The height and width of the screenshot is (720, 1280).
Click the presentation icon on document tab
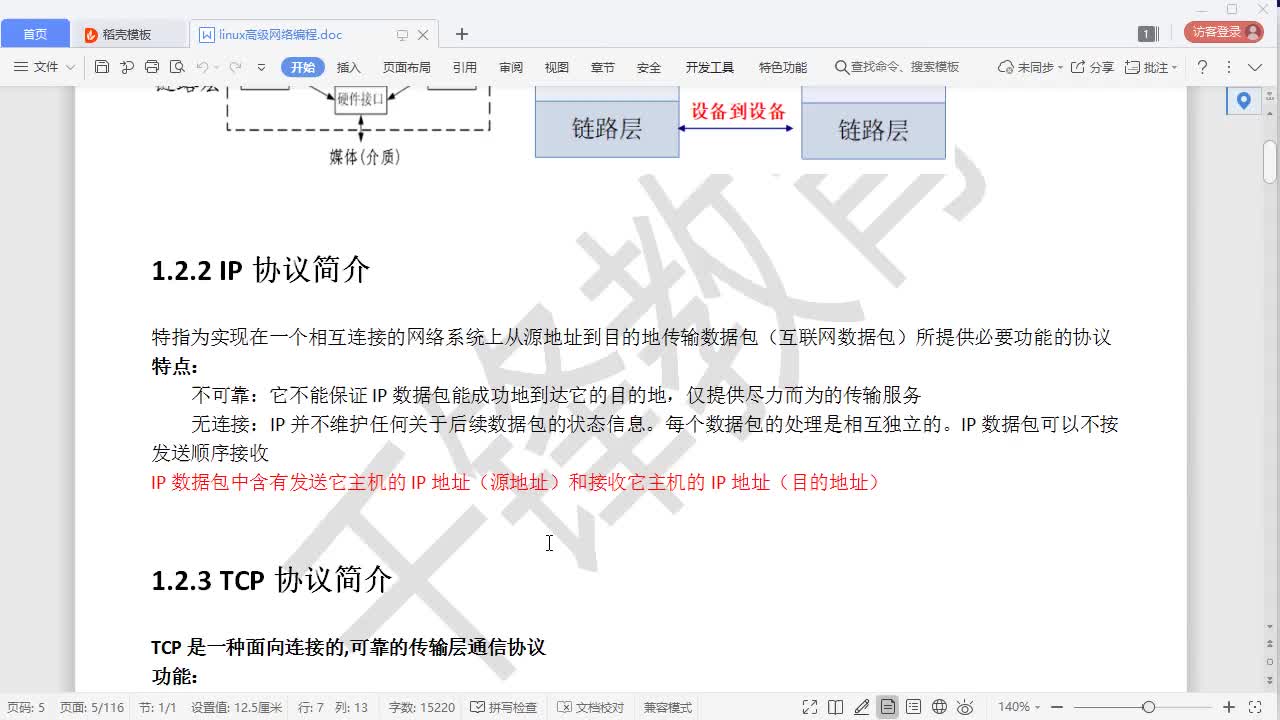click(402, 34)
